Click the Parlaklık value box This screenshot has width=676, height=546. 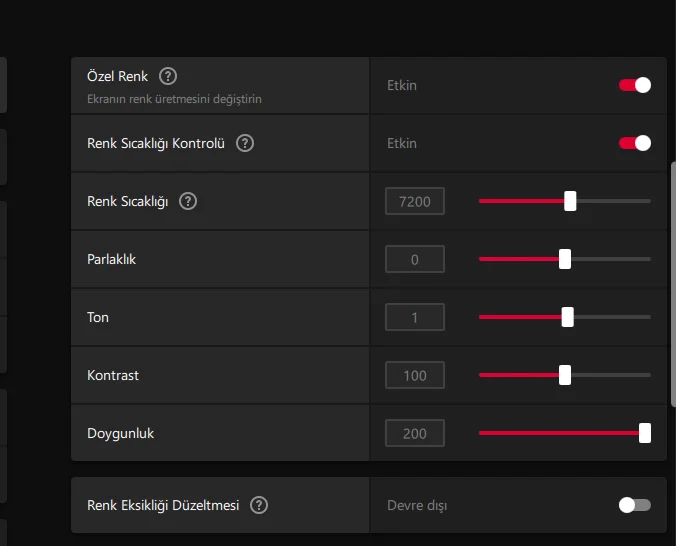pyautogui.click(x=415, y=260)
